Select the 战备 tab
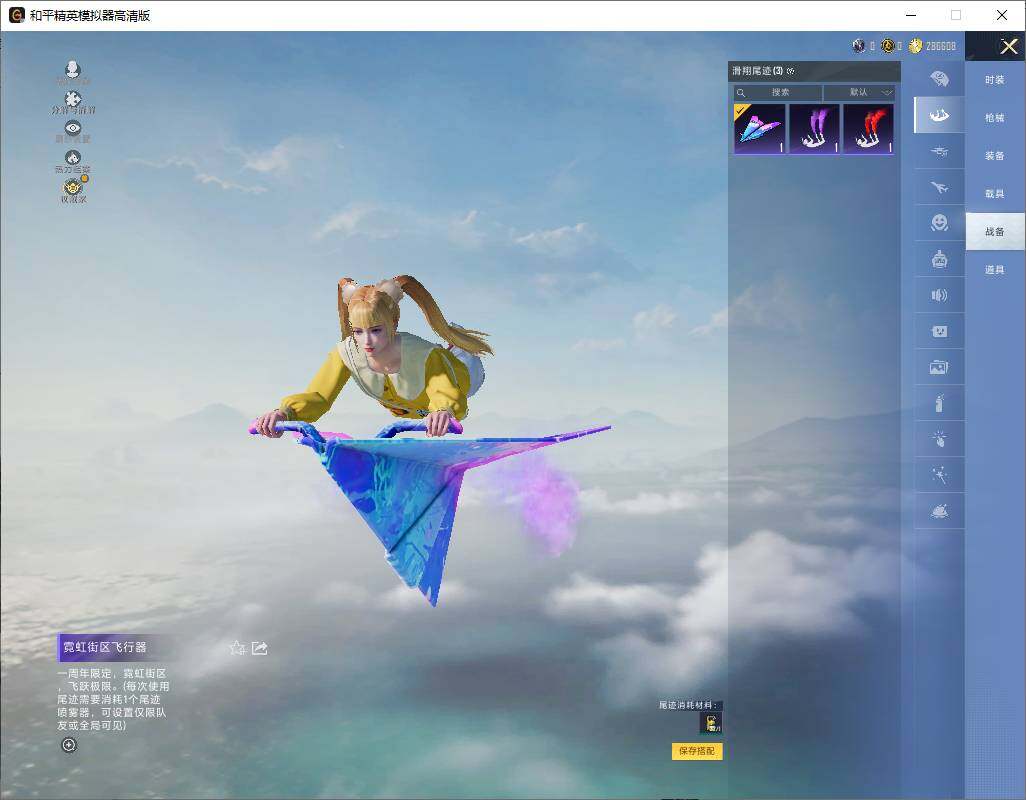Screen dimensions: 1026x800 (995, 232)
